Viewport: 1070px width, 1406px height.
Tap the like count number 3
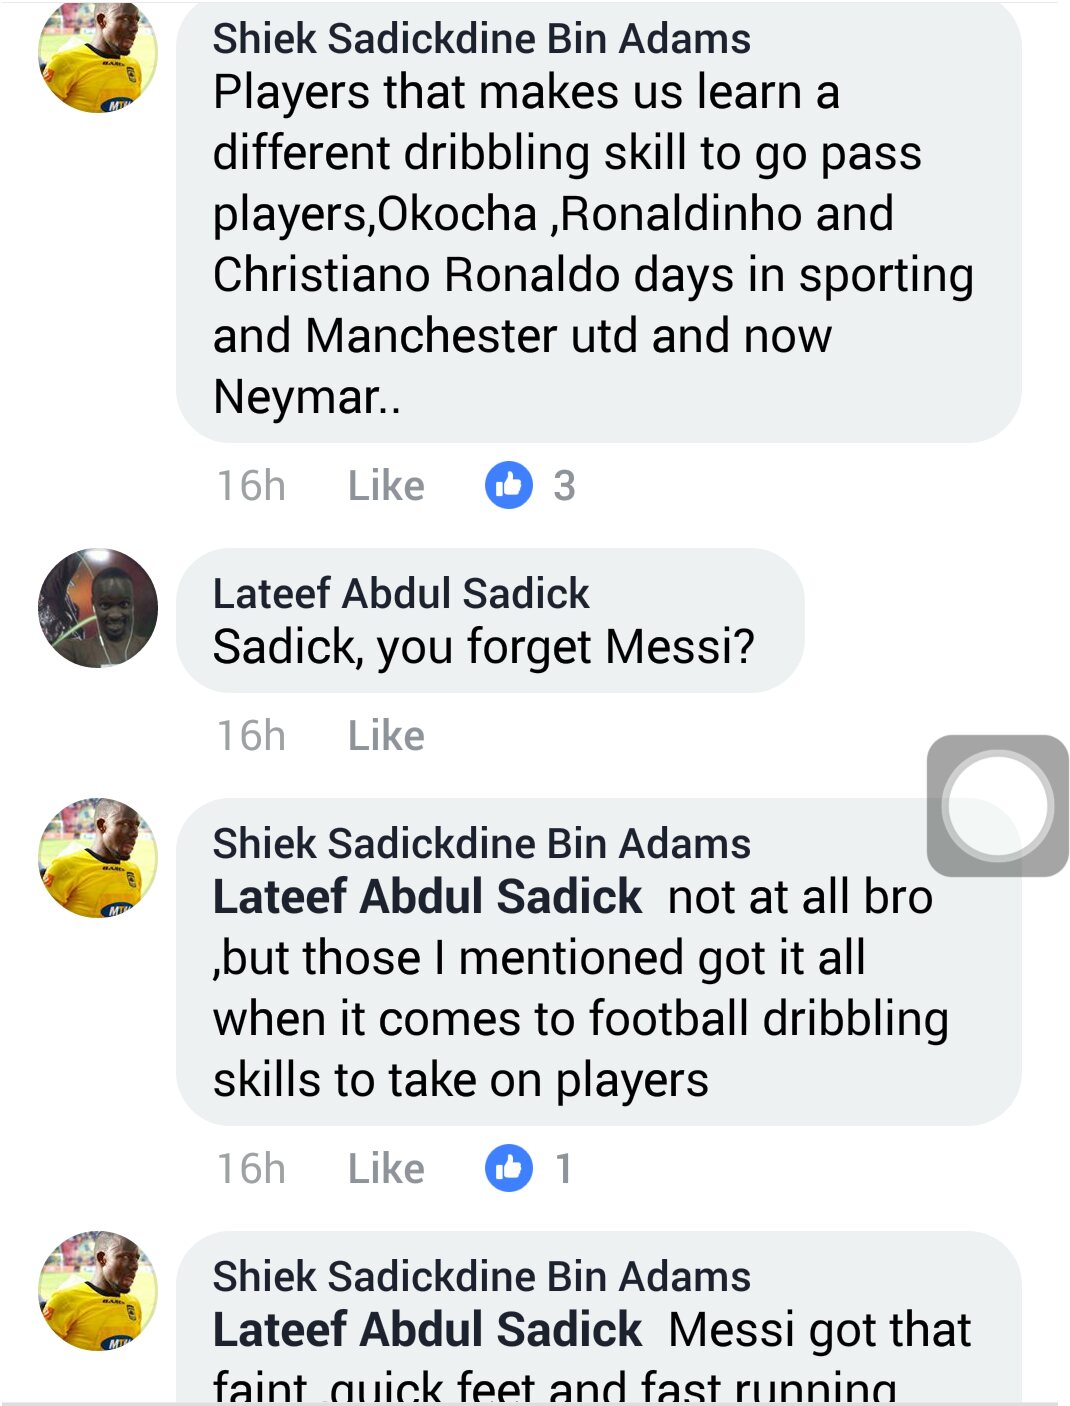tap(564, 486)
